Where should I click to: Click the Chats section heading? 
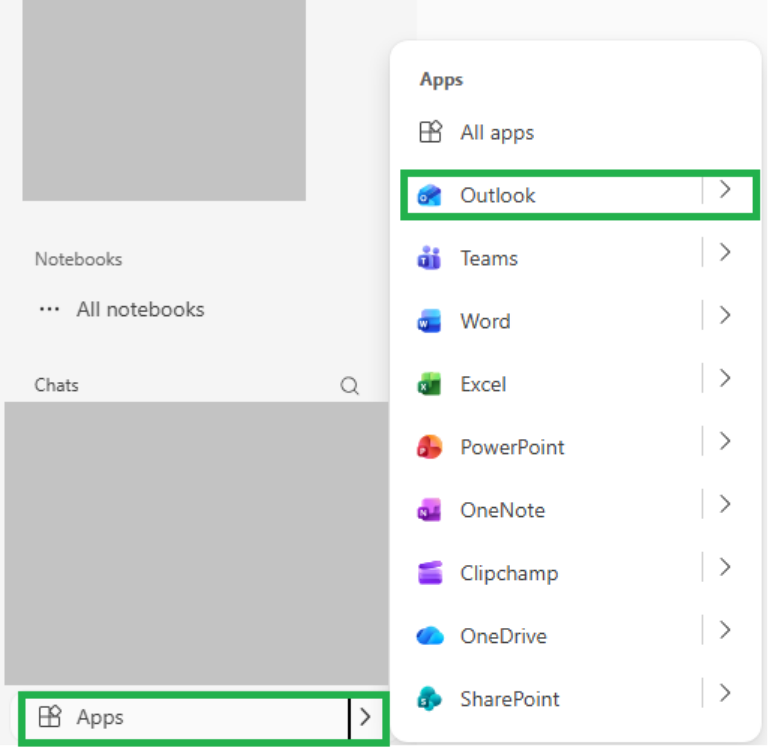(56, 385)
